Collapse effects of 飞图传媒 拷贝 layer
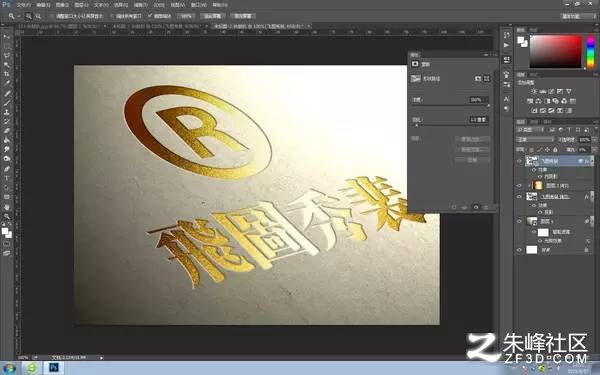Screen dimensions: 600x375 tap(592, 196)
